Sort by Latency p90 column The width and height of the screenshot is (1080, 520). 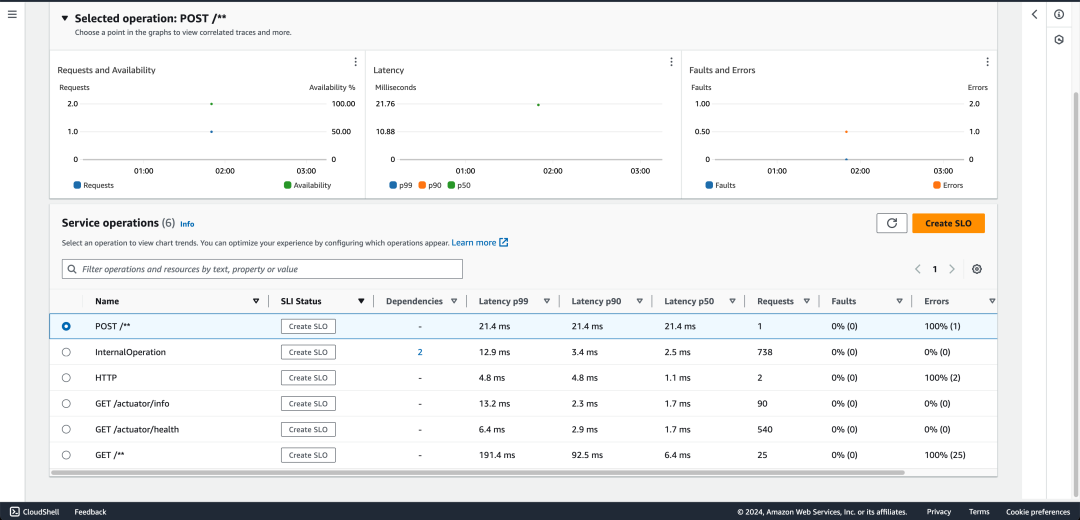(x=640, y=301)
